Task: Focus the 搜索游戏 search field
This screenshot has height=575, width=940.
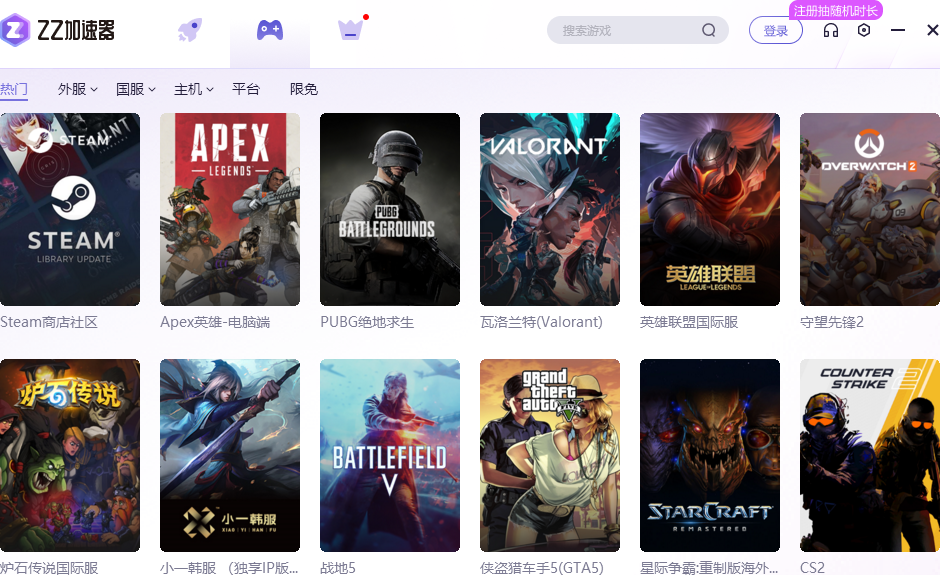Action: (x=625, y=30)
